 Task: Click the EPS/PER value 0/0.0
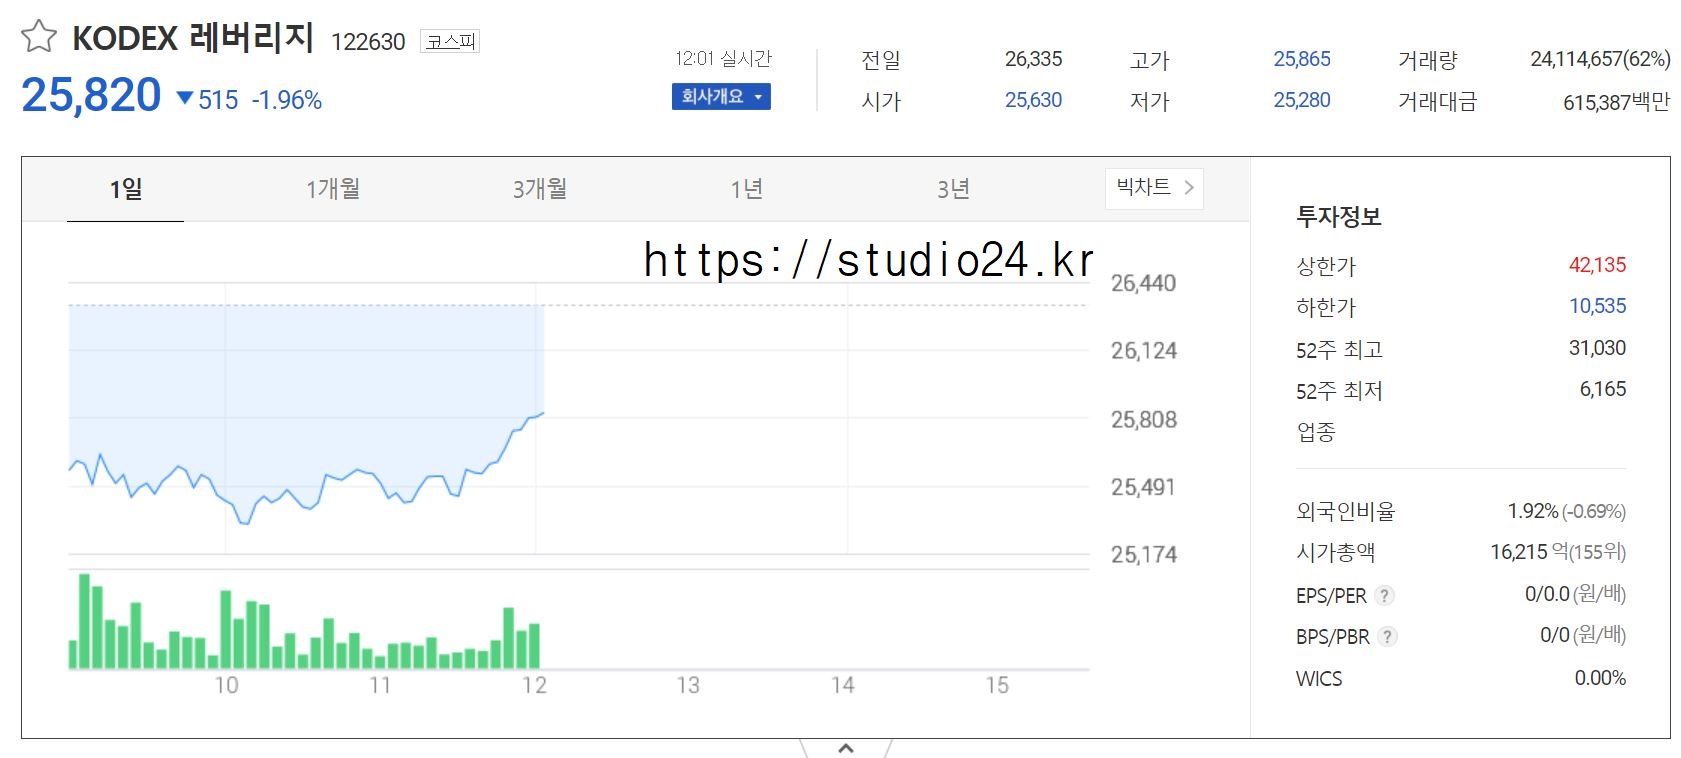(x=1547, y=594)
